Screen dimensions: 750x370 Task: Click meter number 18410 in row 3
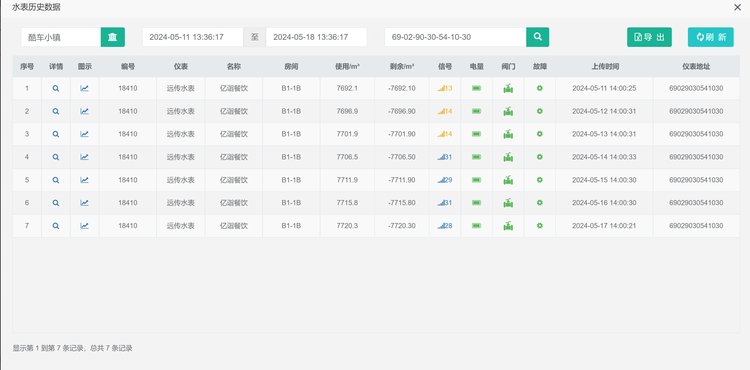(128, 134)
